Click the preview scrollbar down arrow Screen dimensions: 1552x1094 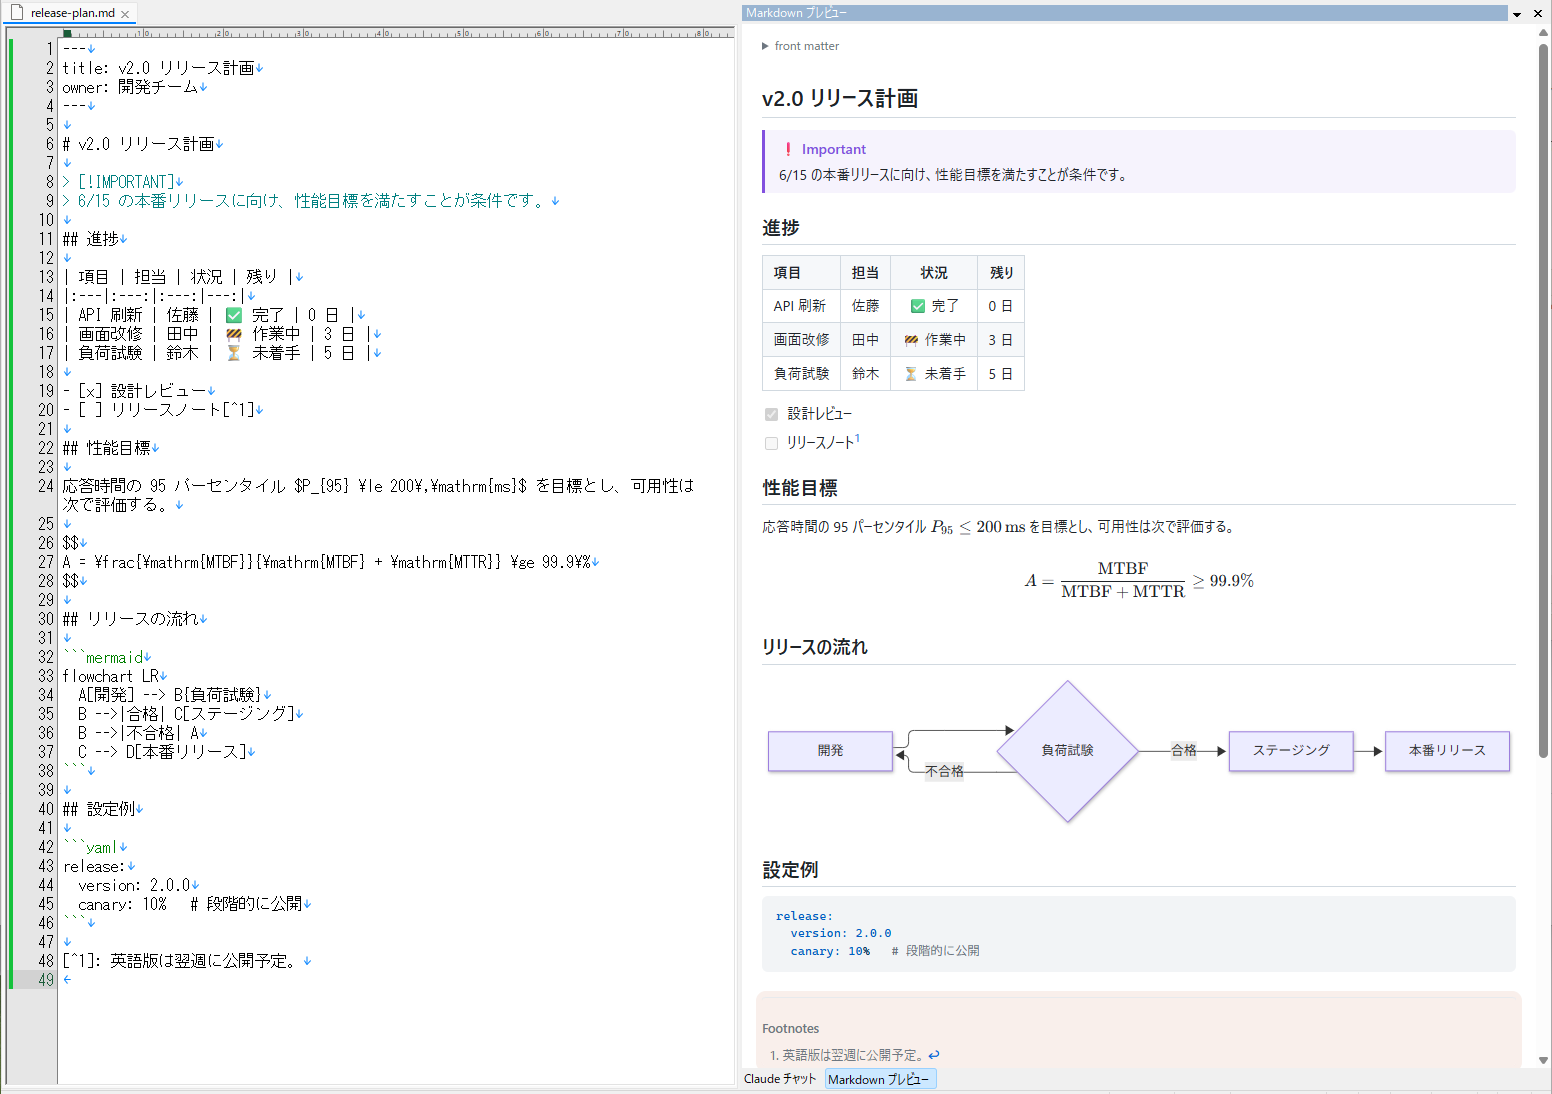[1543, 1060]
